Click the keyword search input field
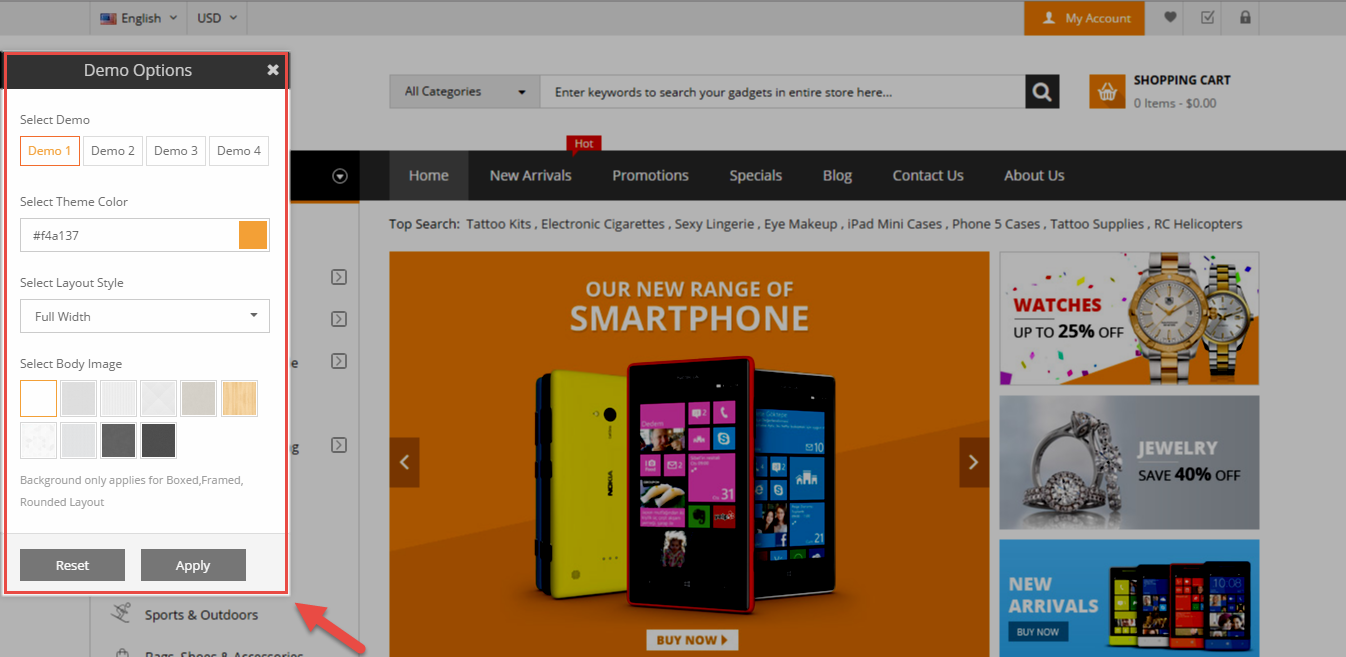The height and width of the screenshot is (657, 1346). [x=783, y=92]
